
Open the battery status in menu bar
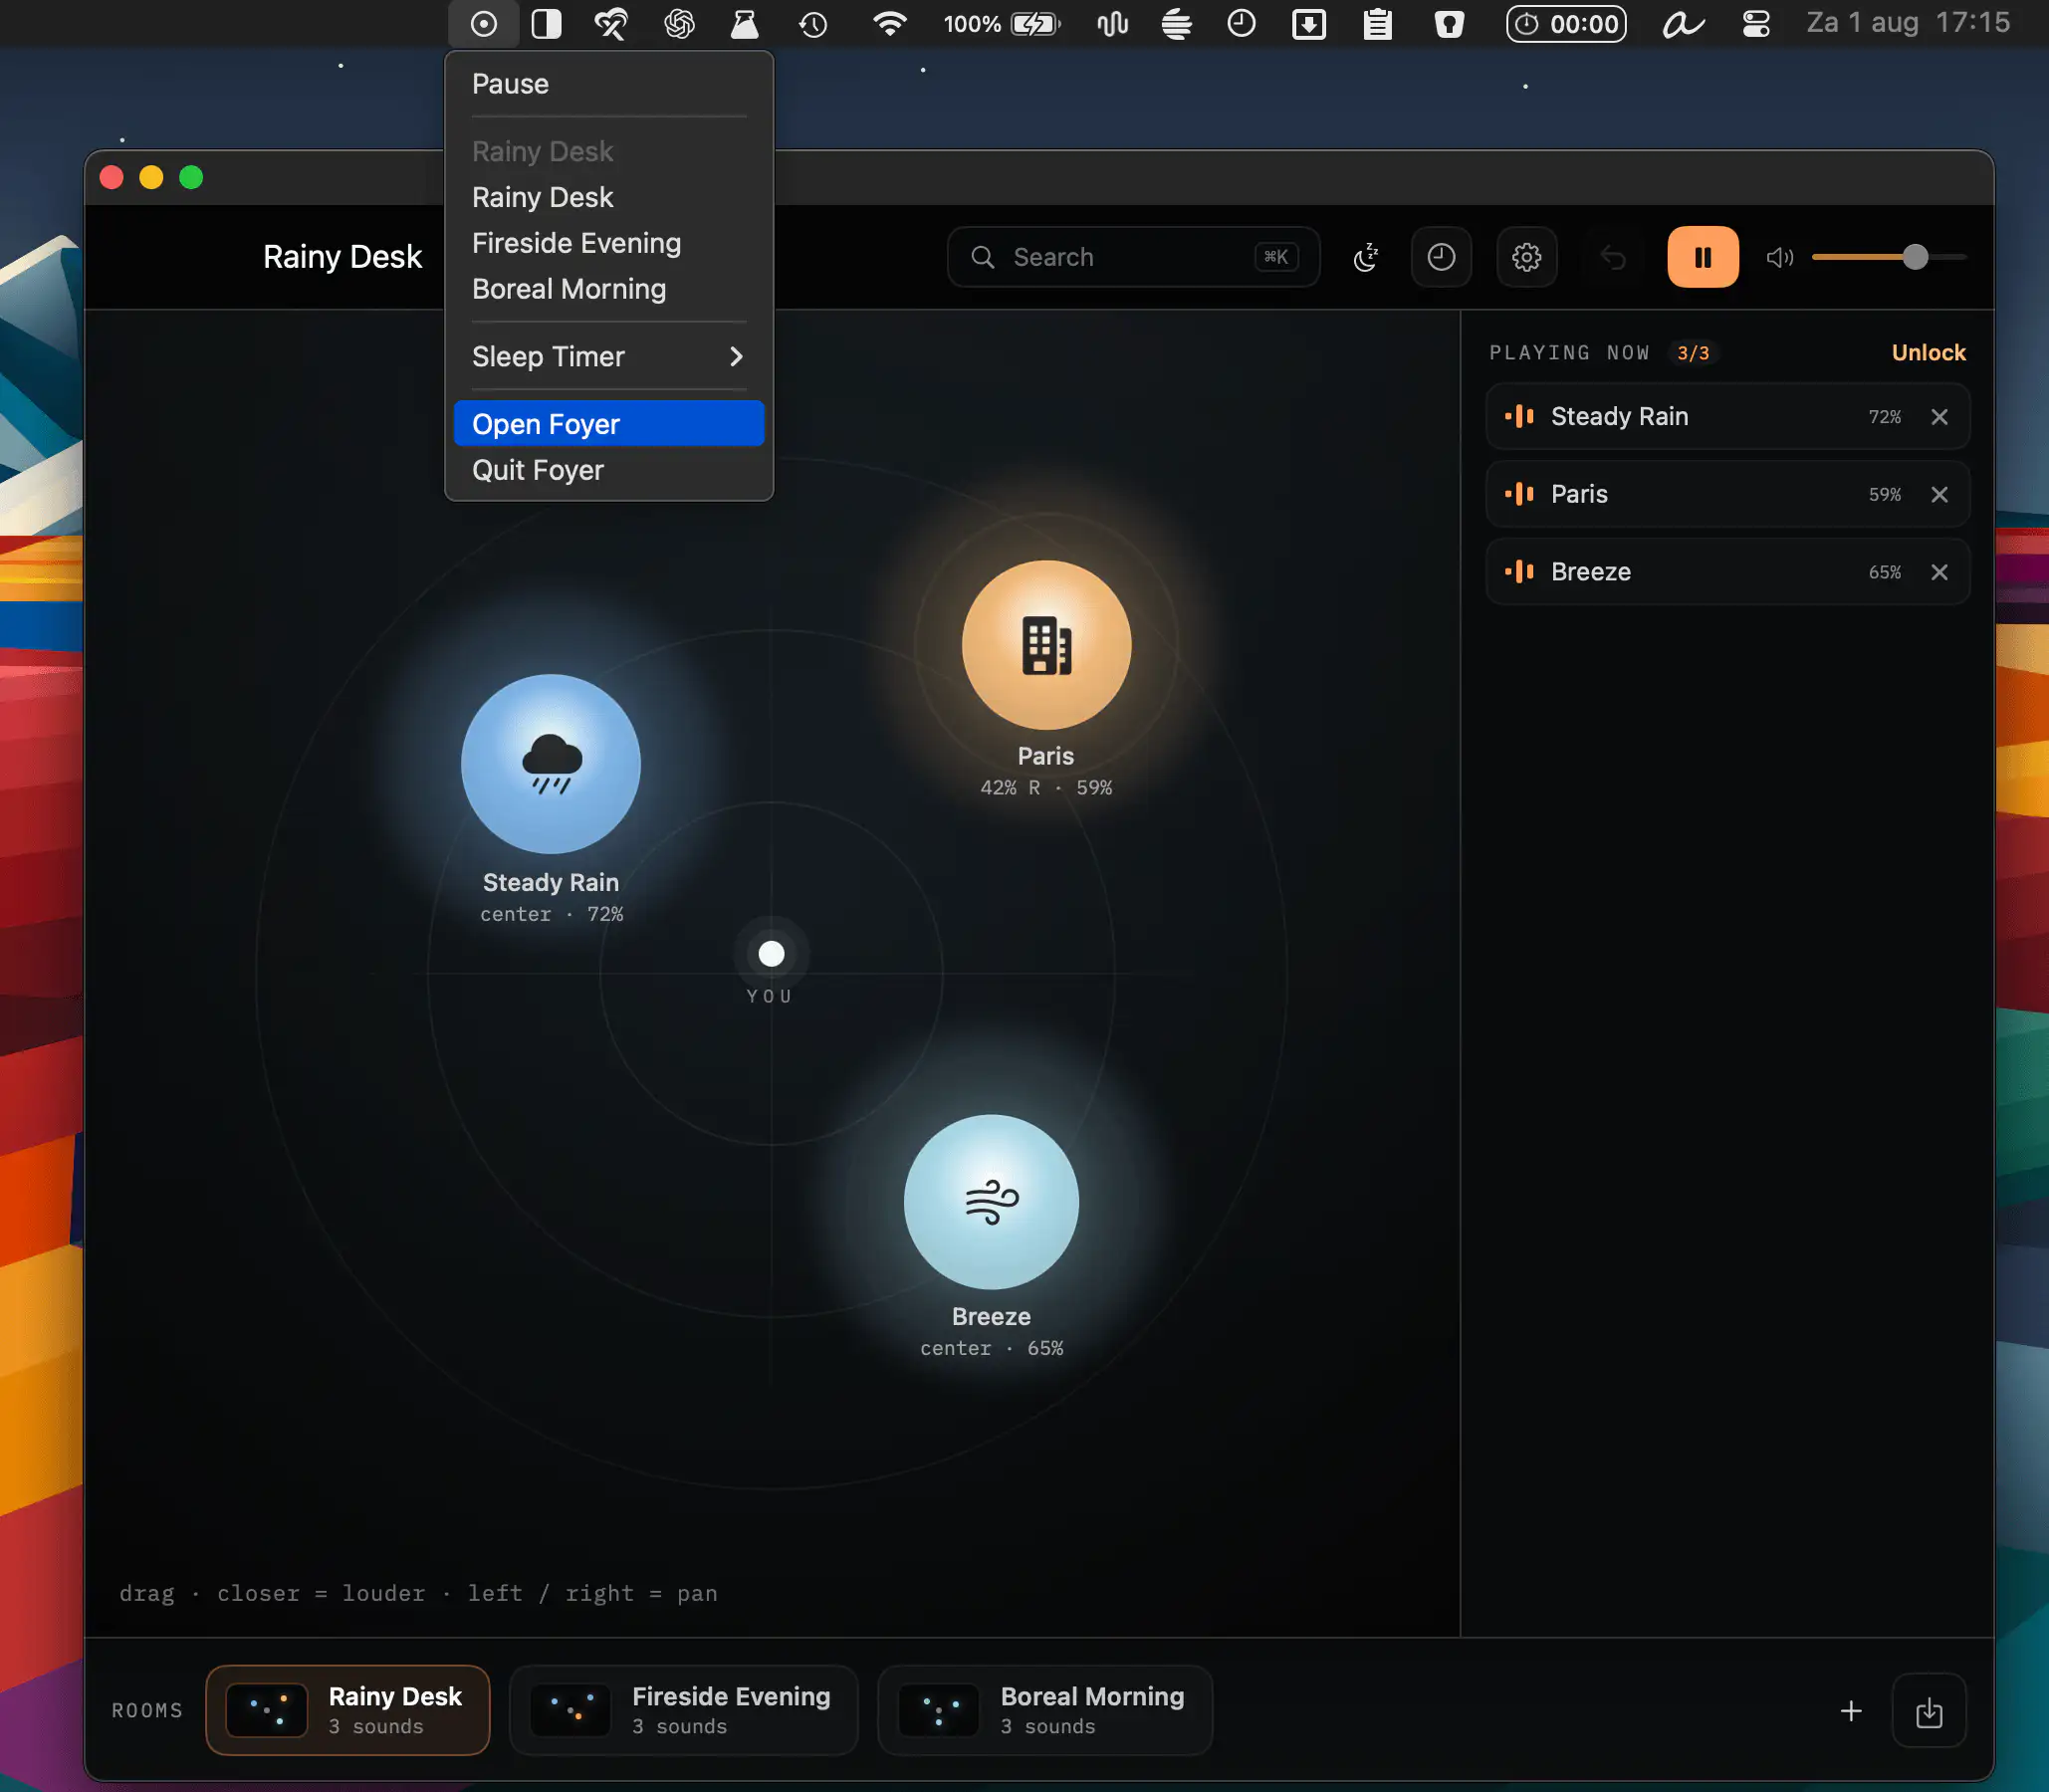coord(1001,24)
